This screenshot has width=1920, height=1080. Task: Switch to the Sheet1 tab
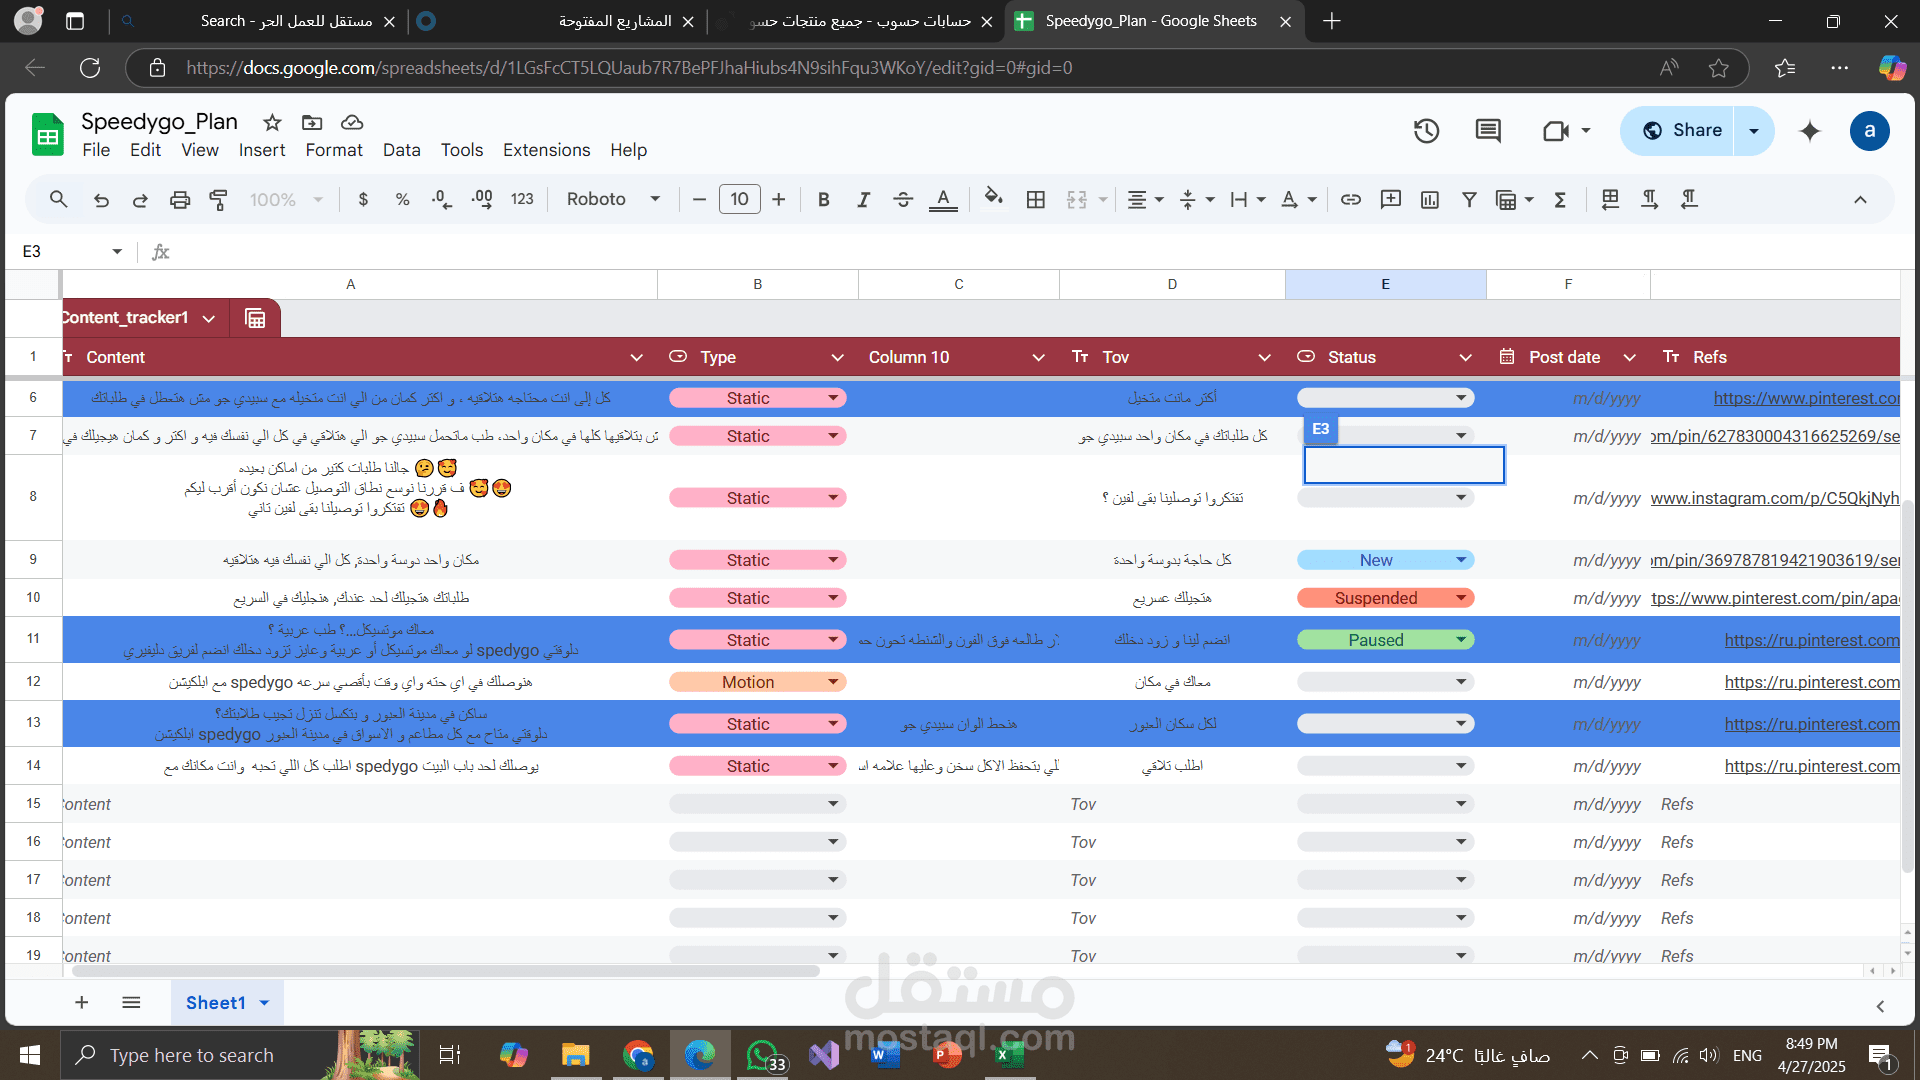[227, 1003]
